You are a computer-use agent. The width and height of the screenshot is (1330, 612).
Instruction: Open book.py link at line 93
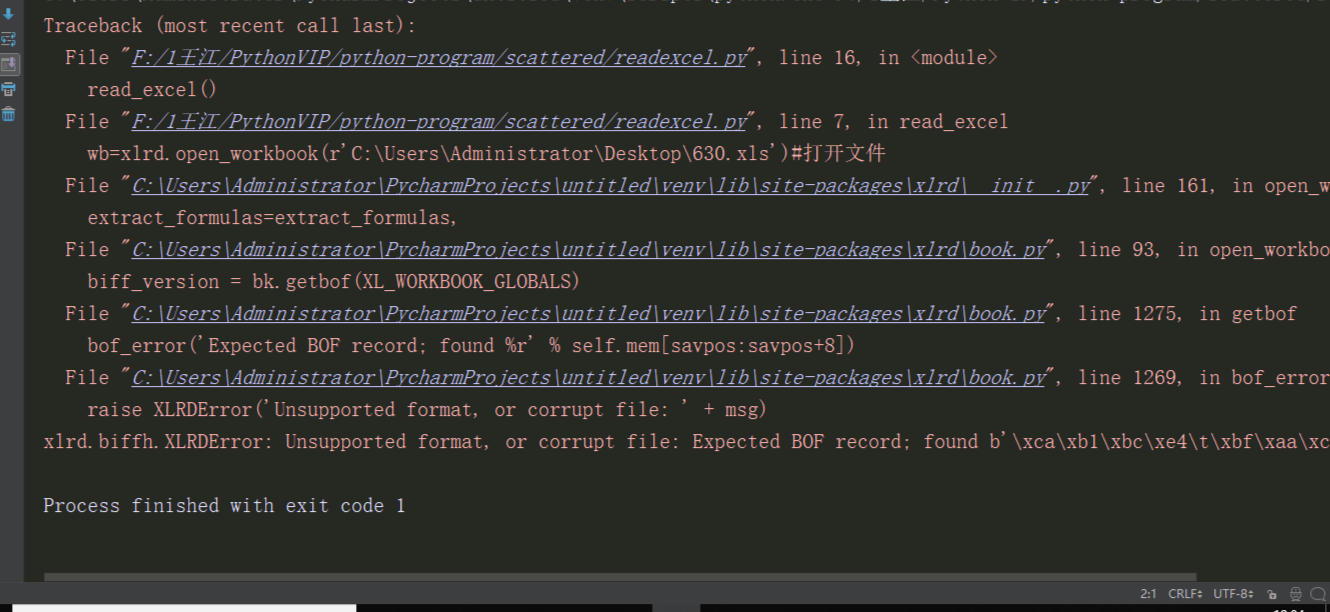[588, 250]
